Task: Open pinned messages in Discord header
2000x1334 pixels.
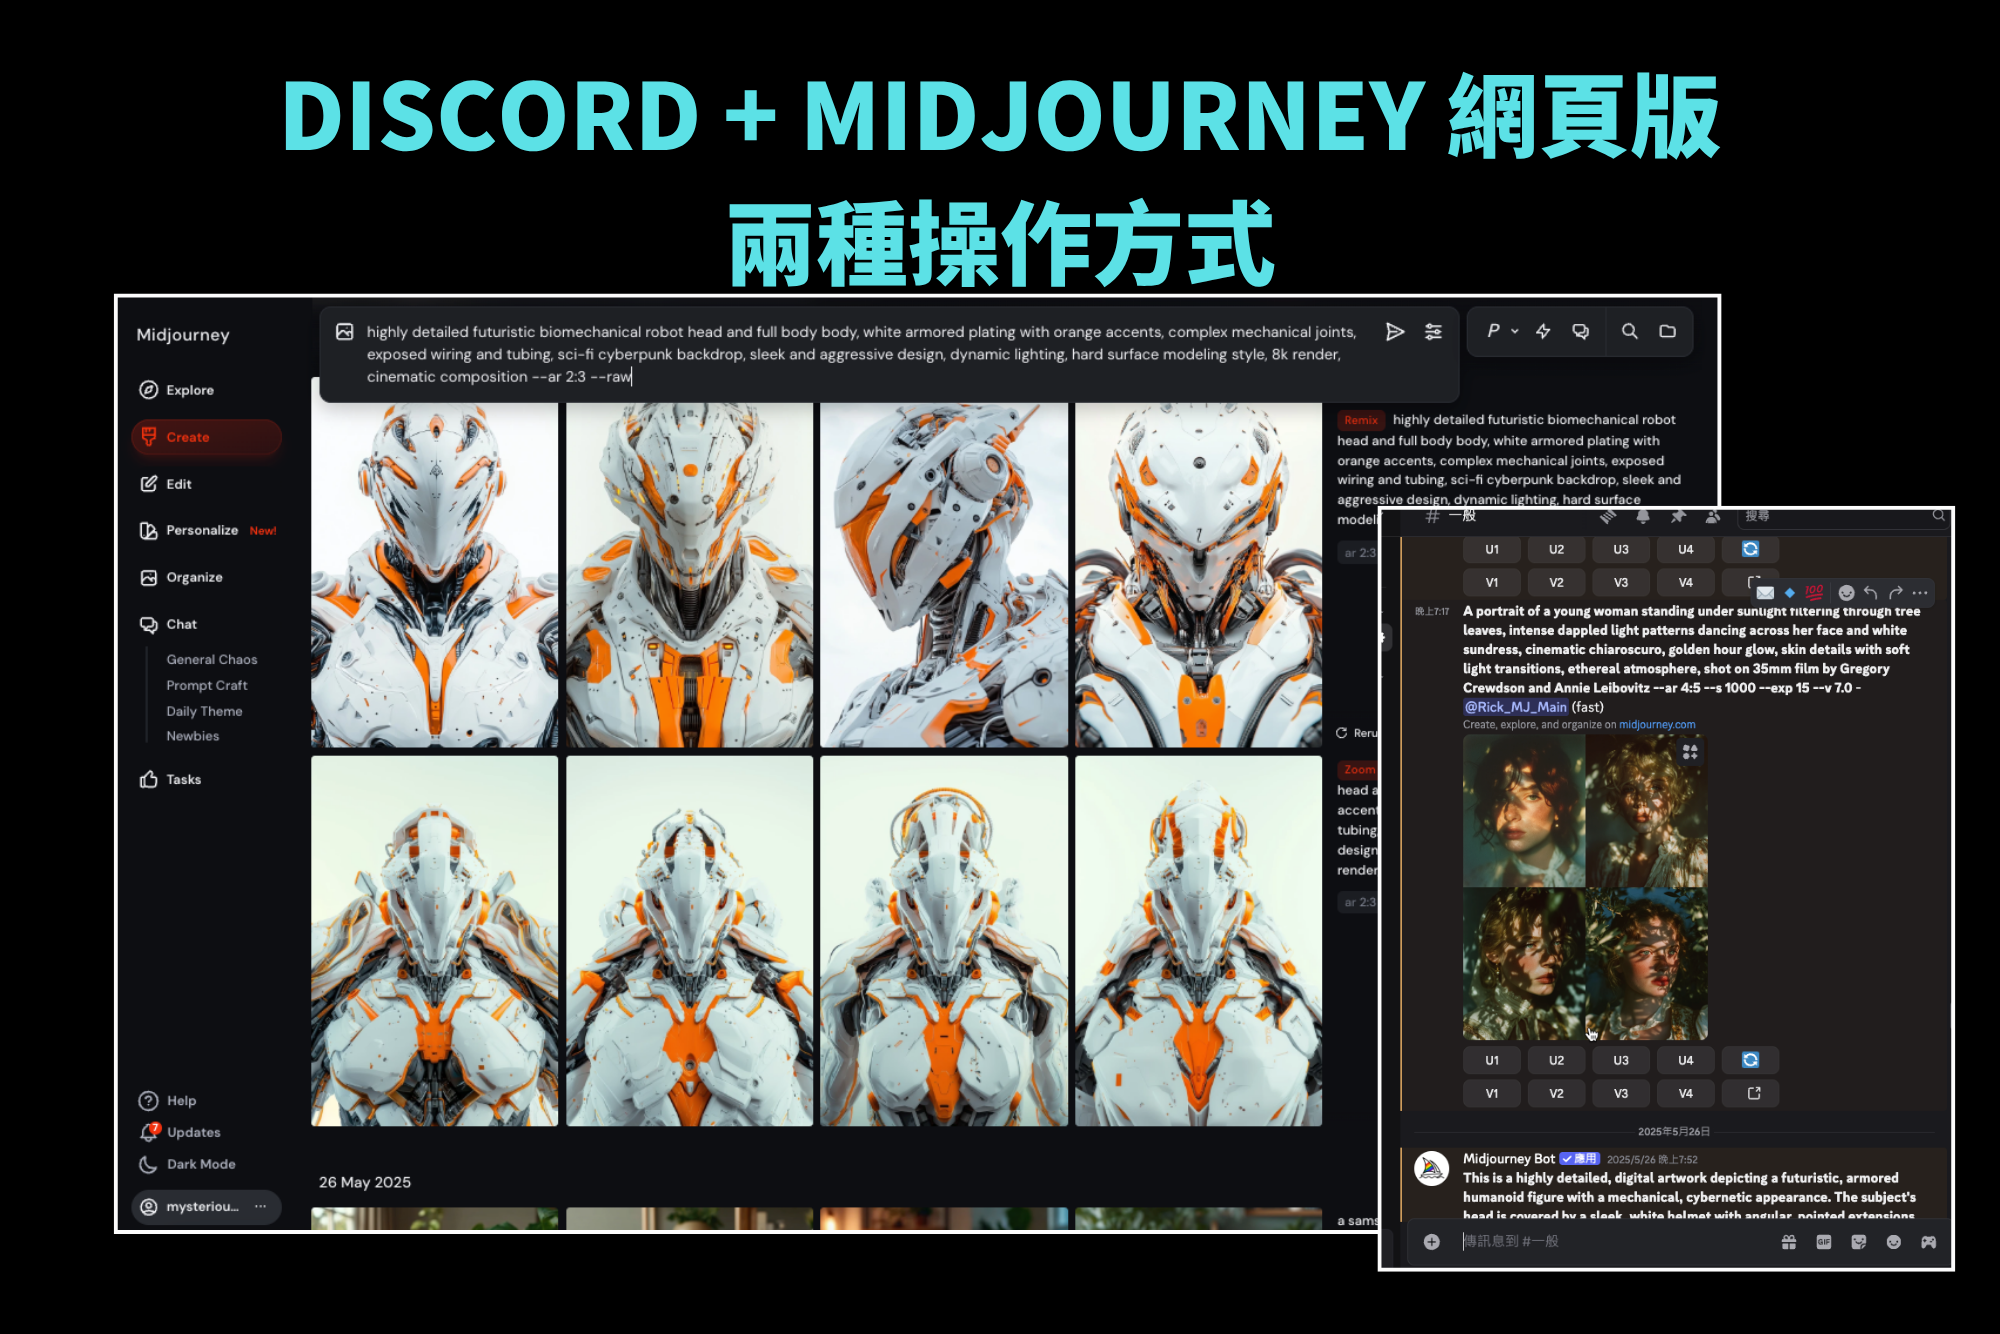Action: pyautogui.click(x=1678, y=516)
